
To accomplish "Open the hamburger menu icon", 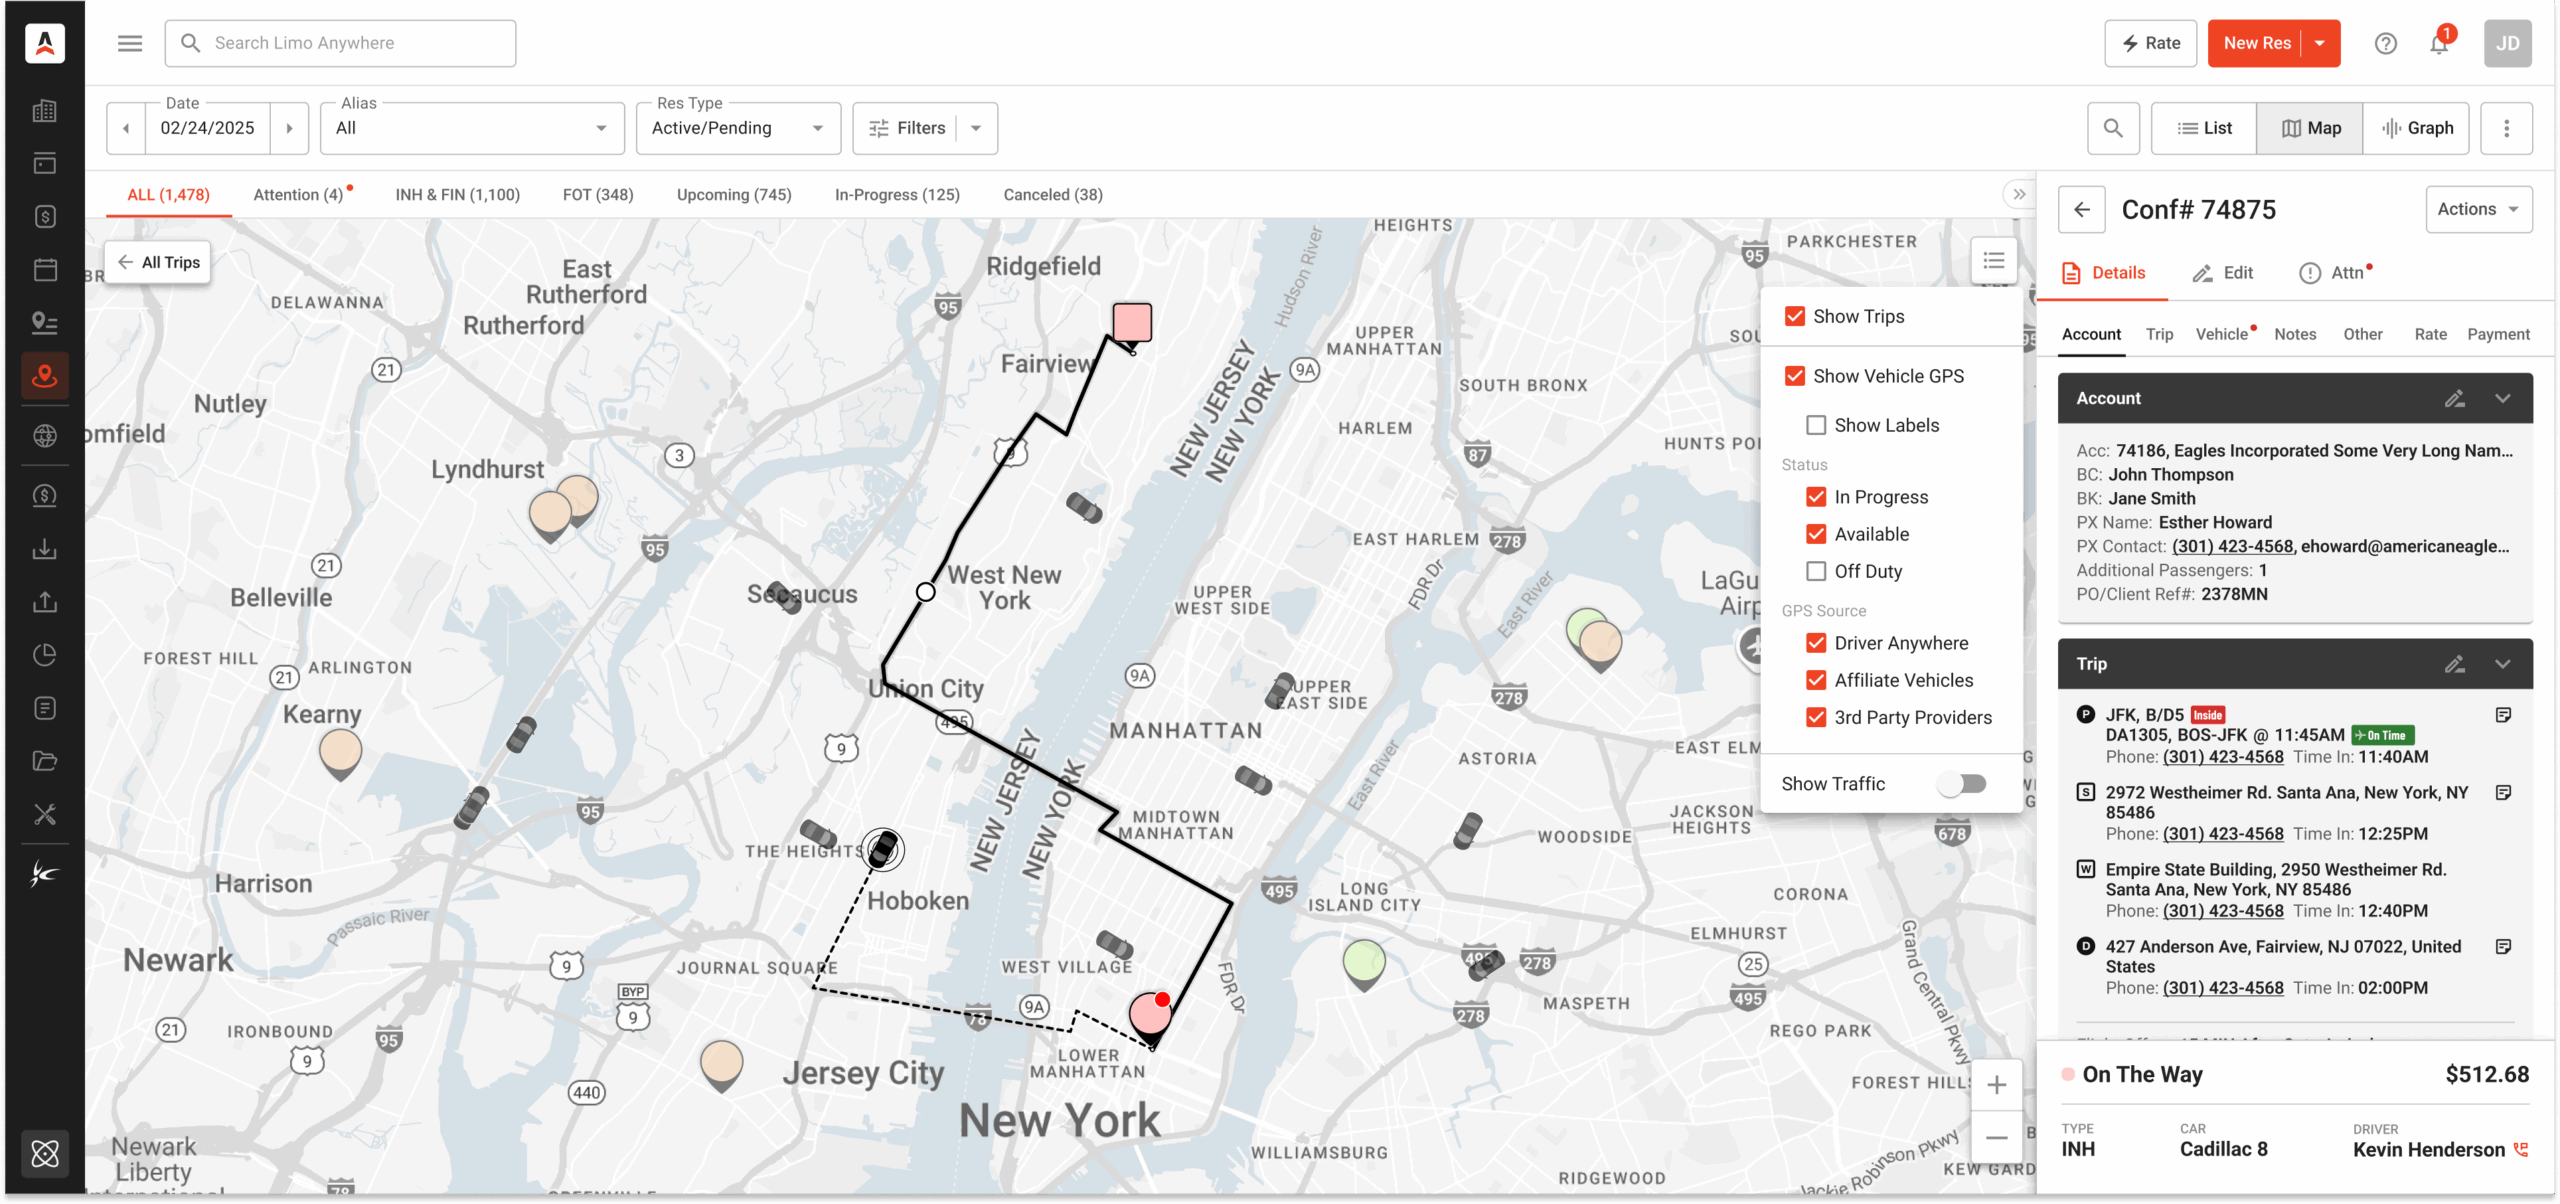I will pyautogui.click(x=130, y=43).
